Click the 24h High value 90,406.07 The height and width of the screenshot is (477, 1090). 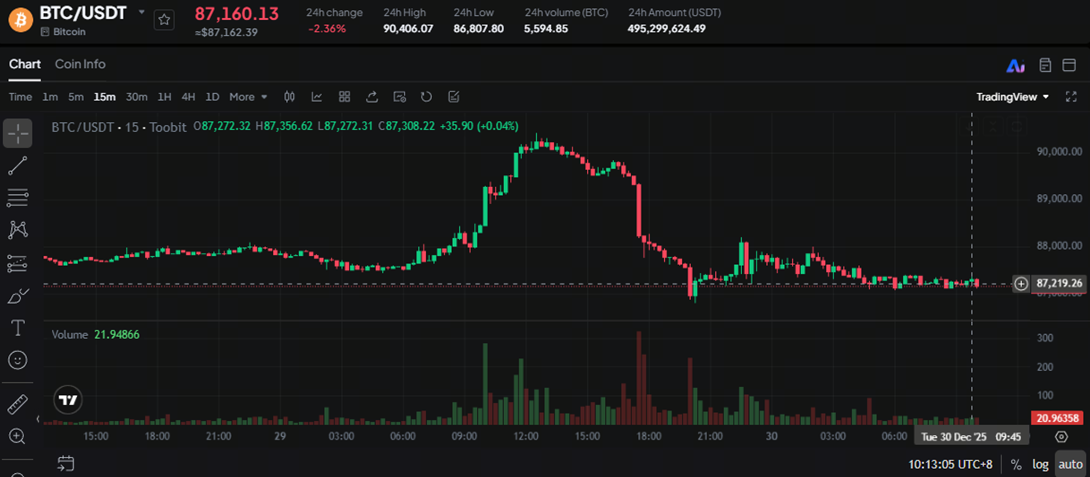tap(408, 29)
